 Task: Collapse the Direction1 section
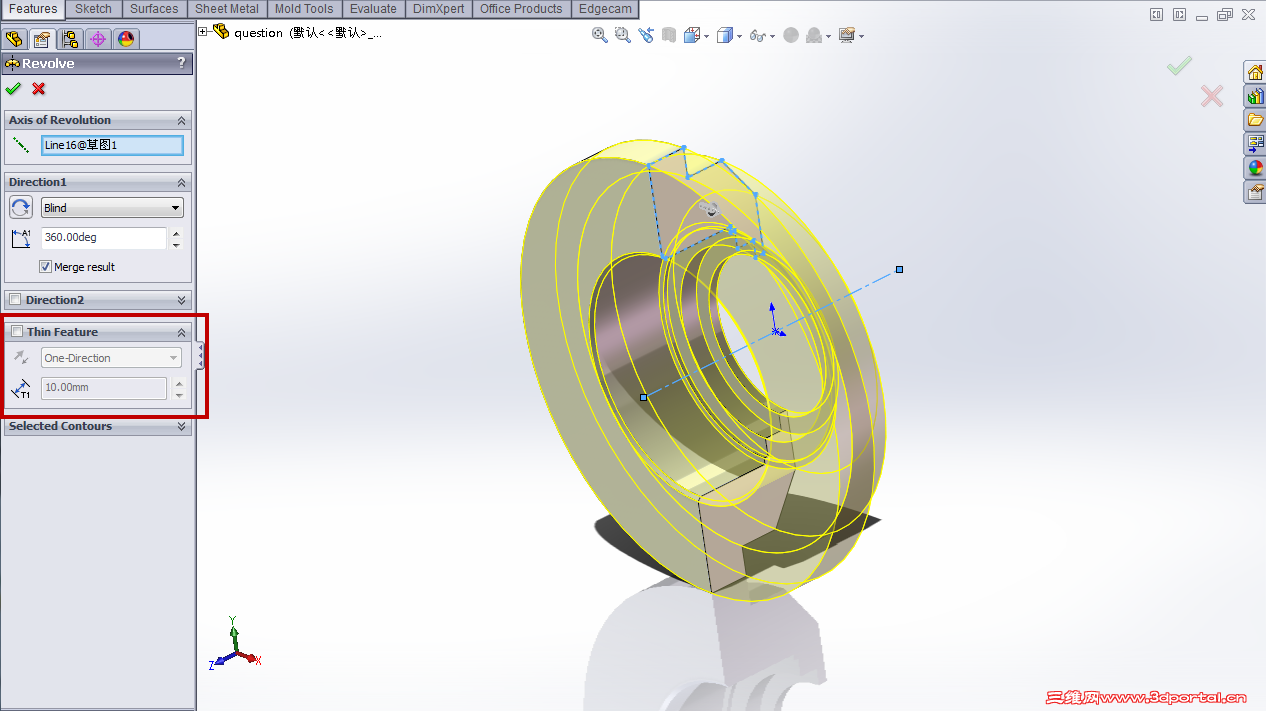click(182, 182)
